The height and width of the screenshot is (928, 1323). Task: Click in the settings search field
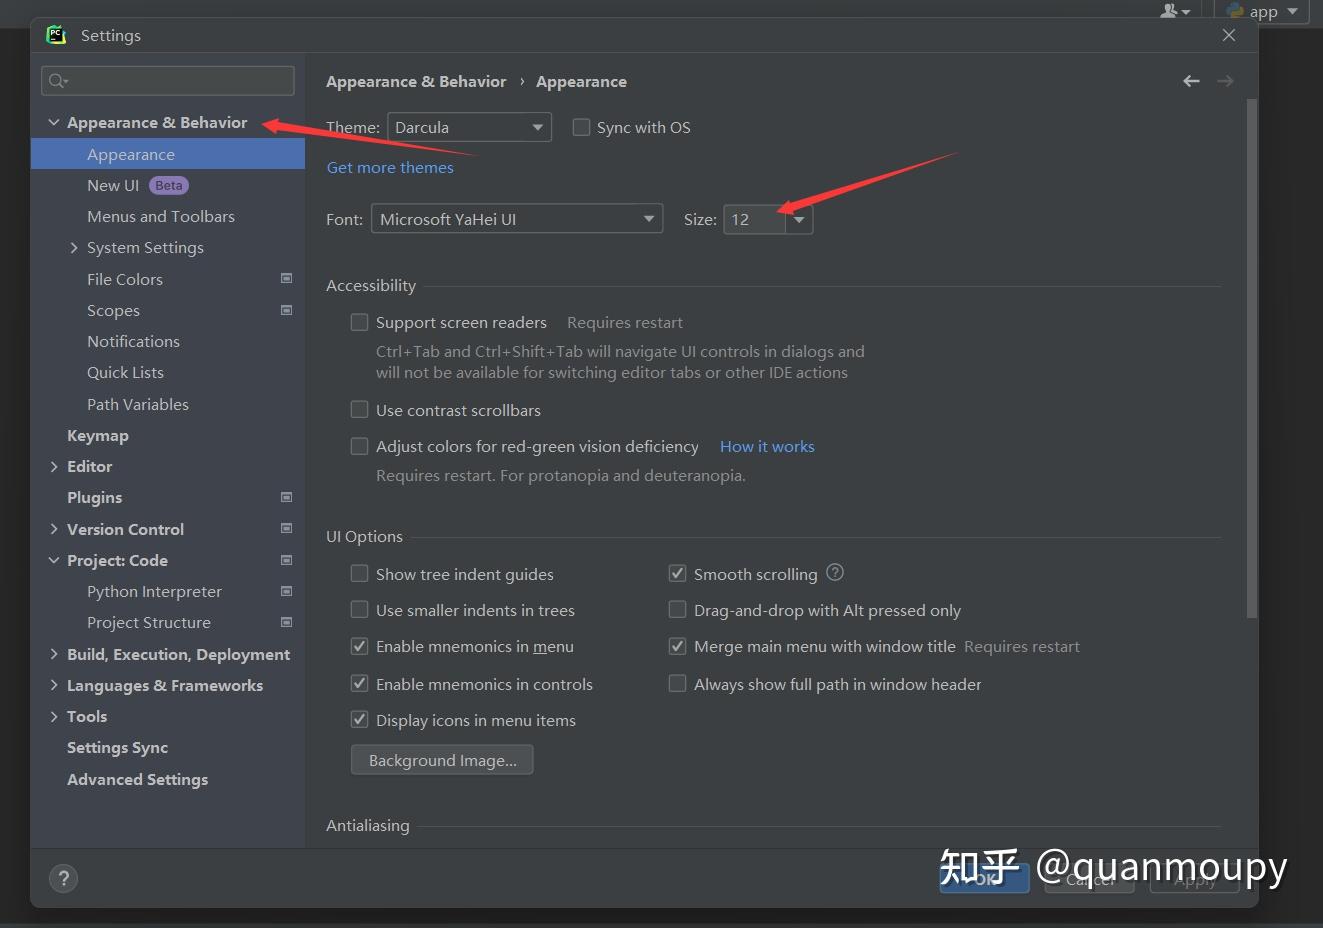(x=168, y=81)
